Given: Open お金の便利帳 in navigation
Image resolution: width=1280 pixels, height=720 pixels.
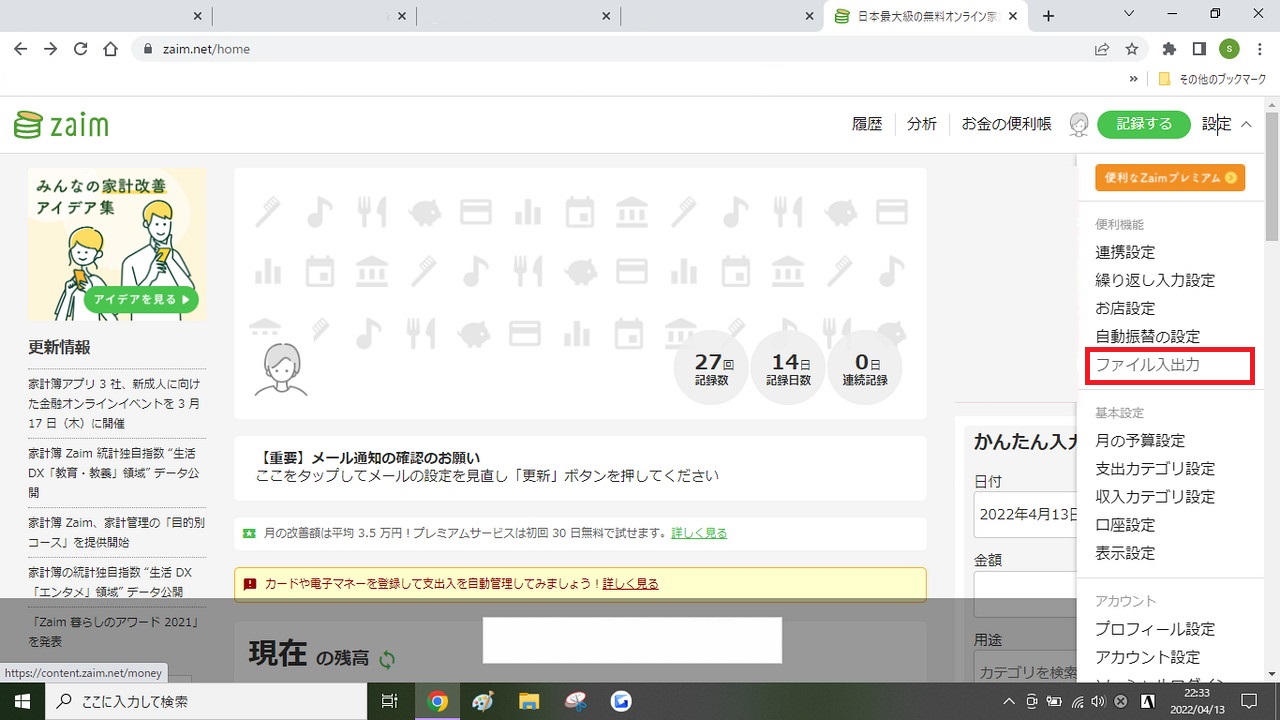Looking at the screenshot, I should (x=1006, y=124).
